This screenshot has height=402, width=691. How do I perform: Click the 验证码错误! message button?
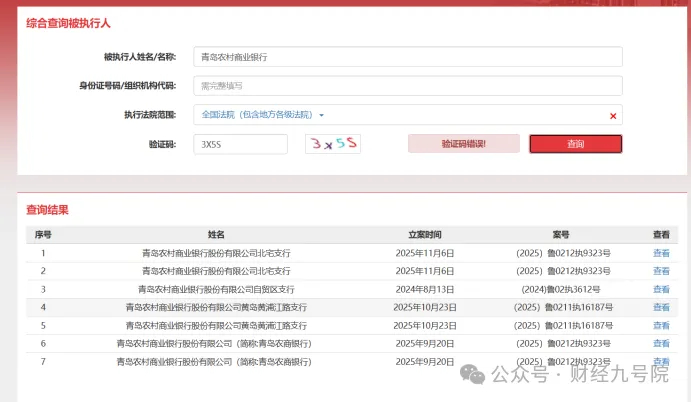coord(464,144)
